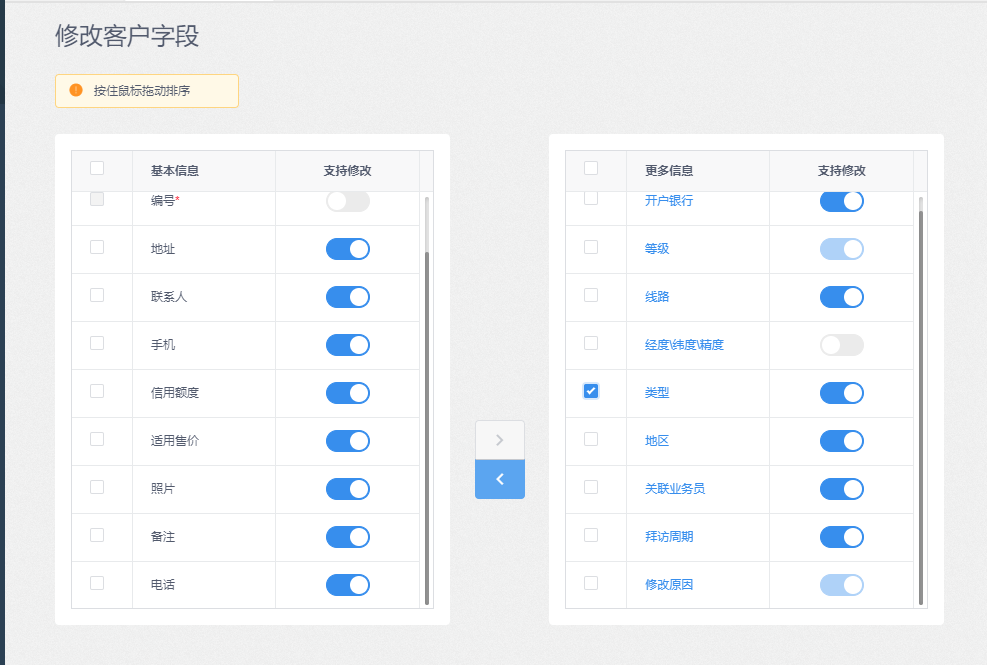Select all via 更多信息 header checkbox
Image resolution: width=987 pixels, height=665 pixels.
click(591, 168)
